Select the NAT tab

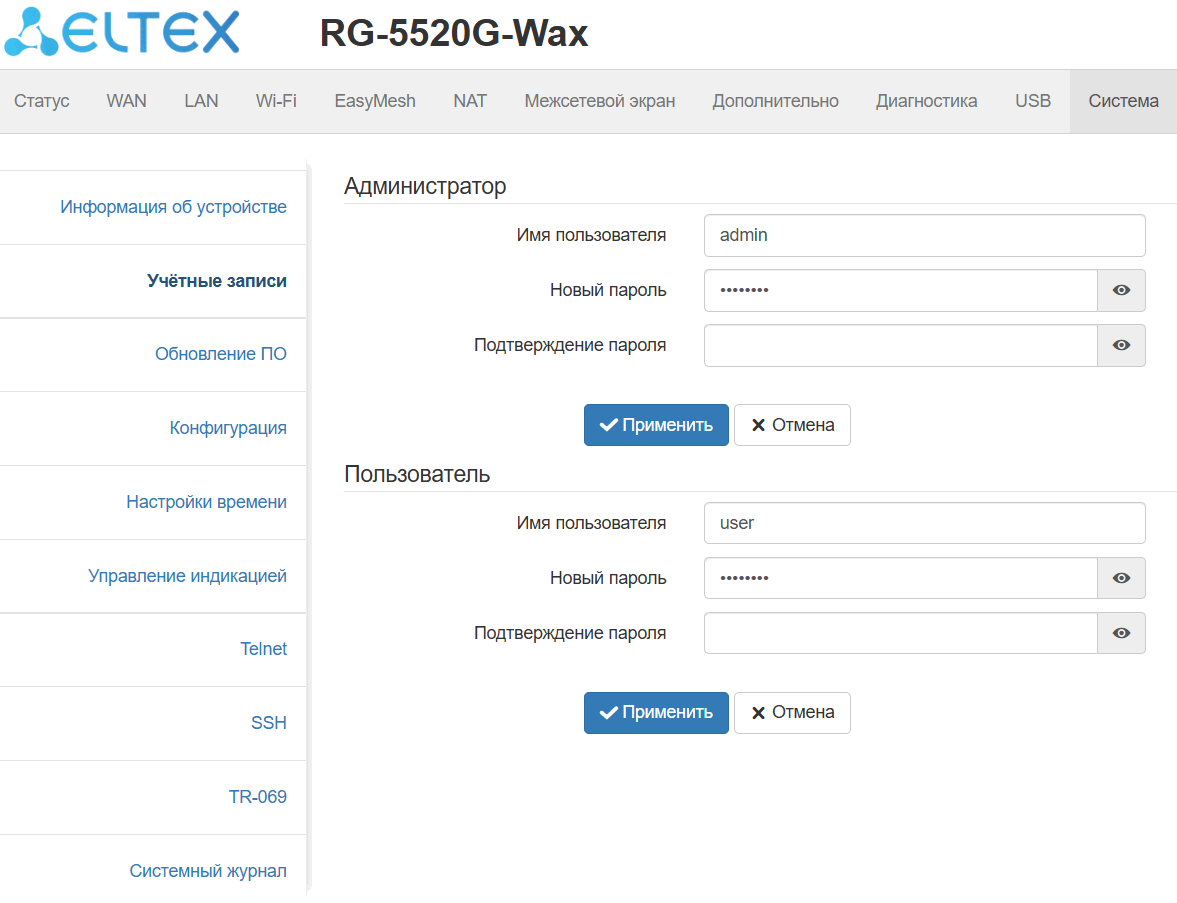coord(470,101)
